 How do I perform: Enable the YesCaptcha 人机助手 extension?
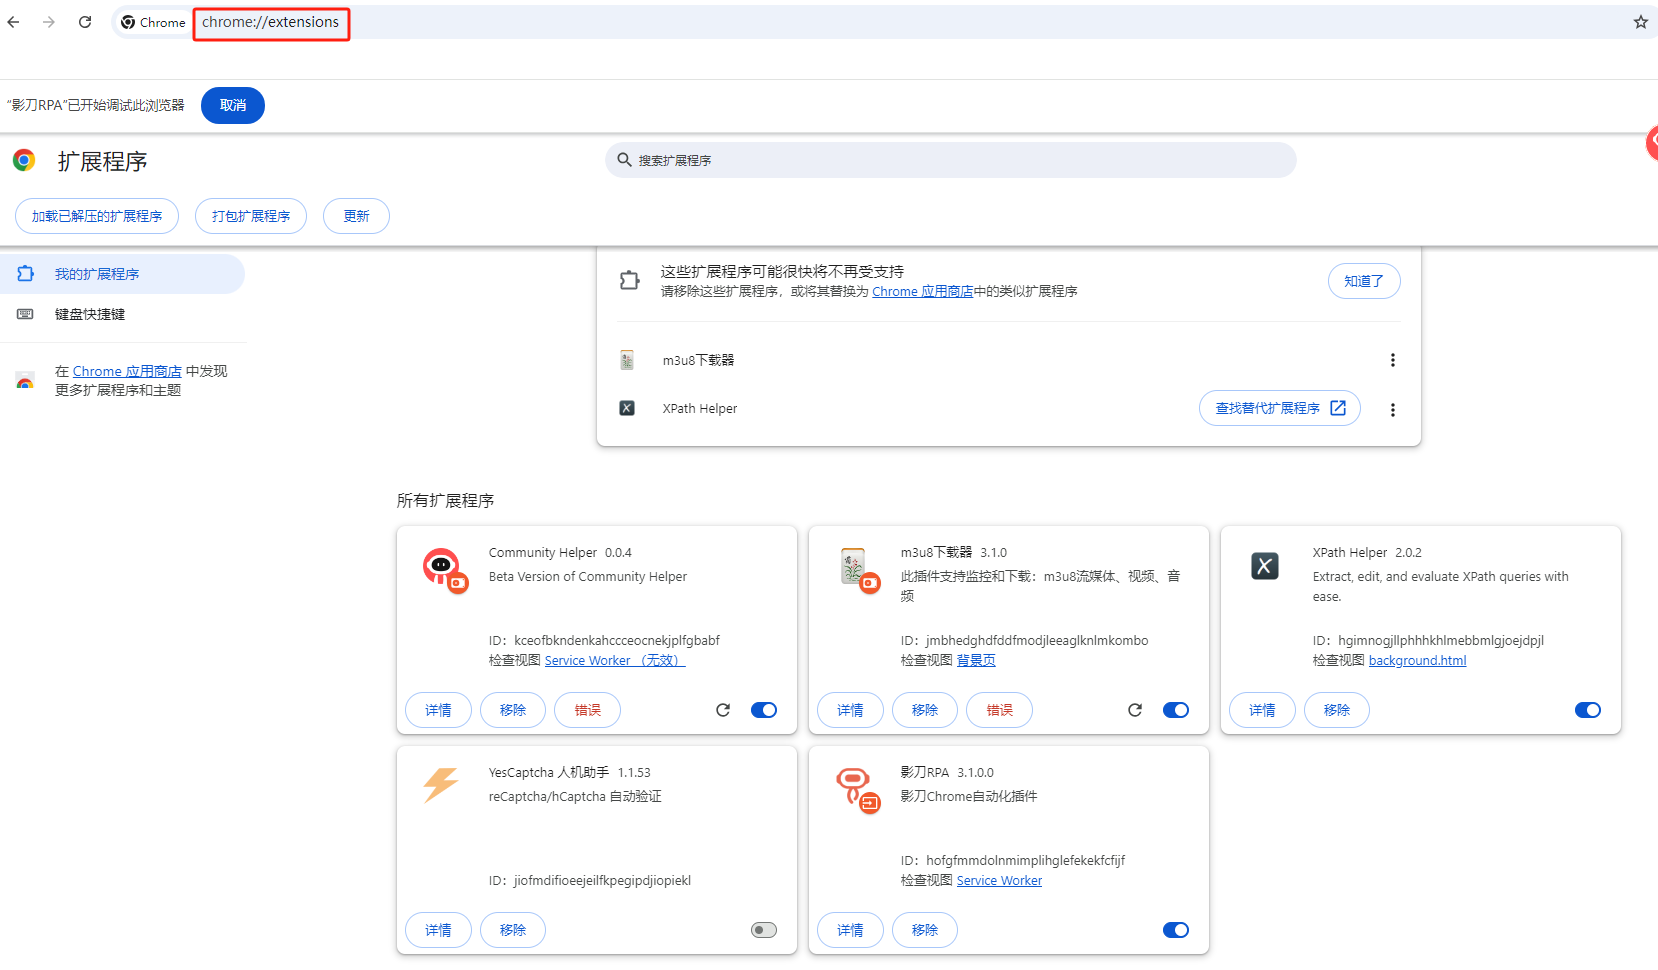coord(764,930)
